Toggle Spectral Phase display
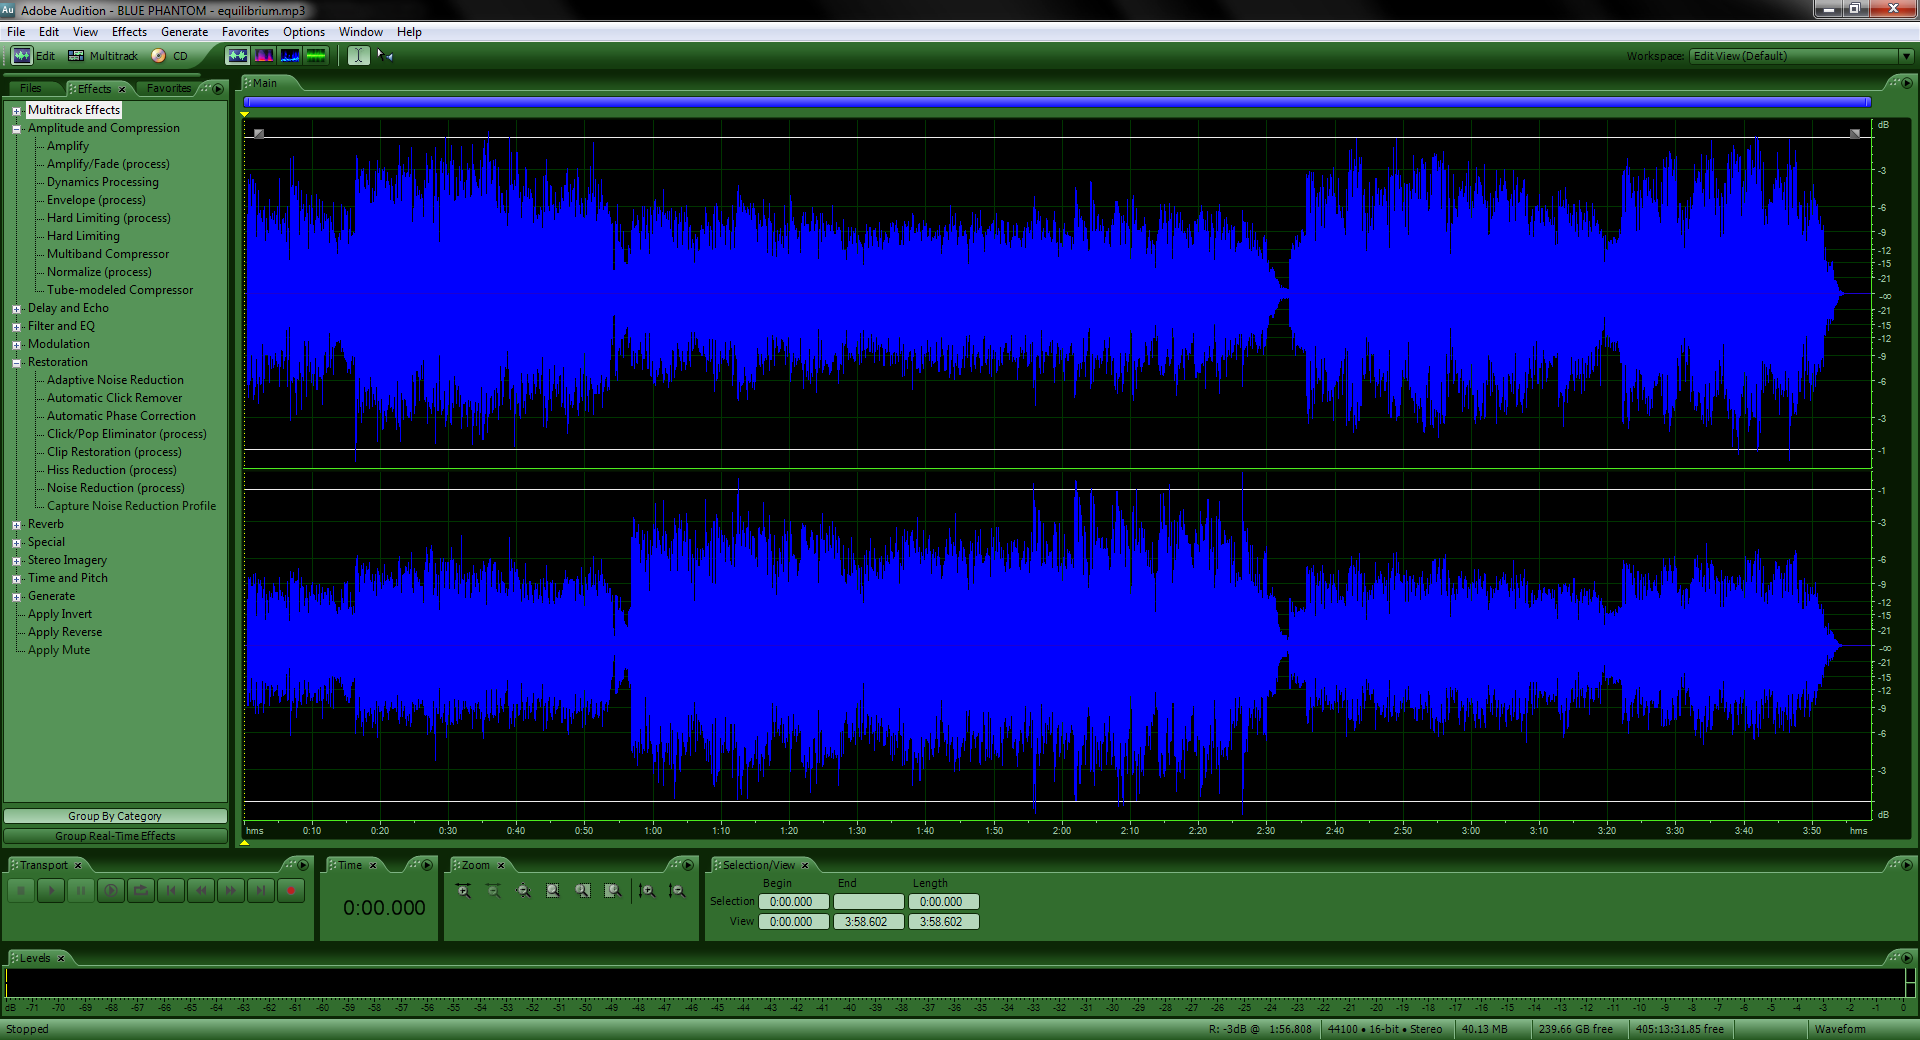The height and width of the screenshot is (1040, 1920). [316, 56]
